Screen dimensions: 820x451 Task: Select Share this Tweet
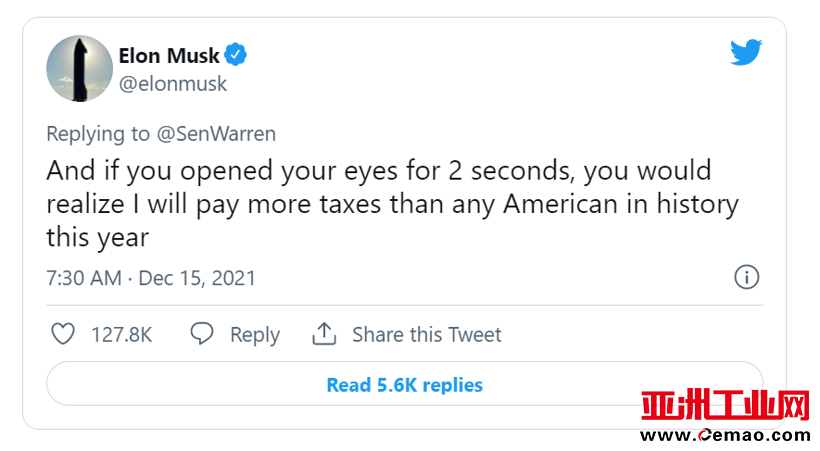click(426, 335)
